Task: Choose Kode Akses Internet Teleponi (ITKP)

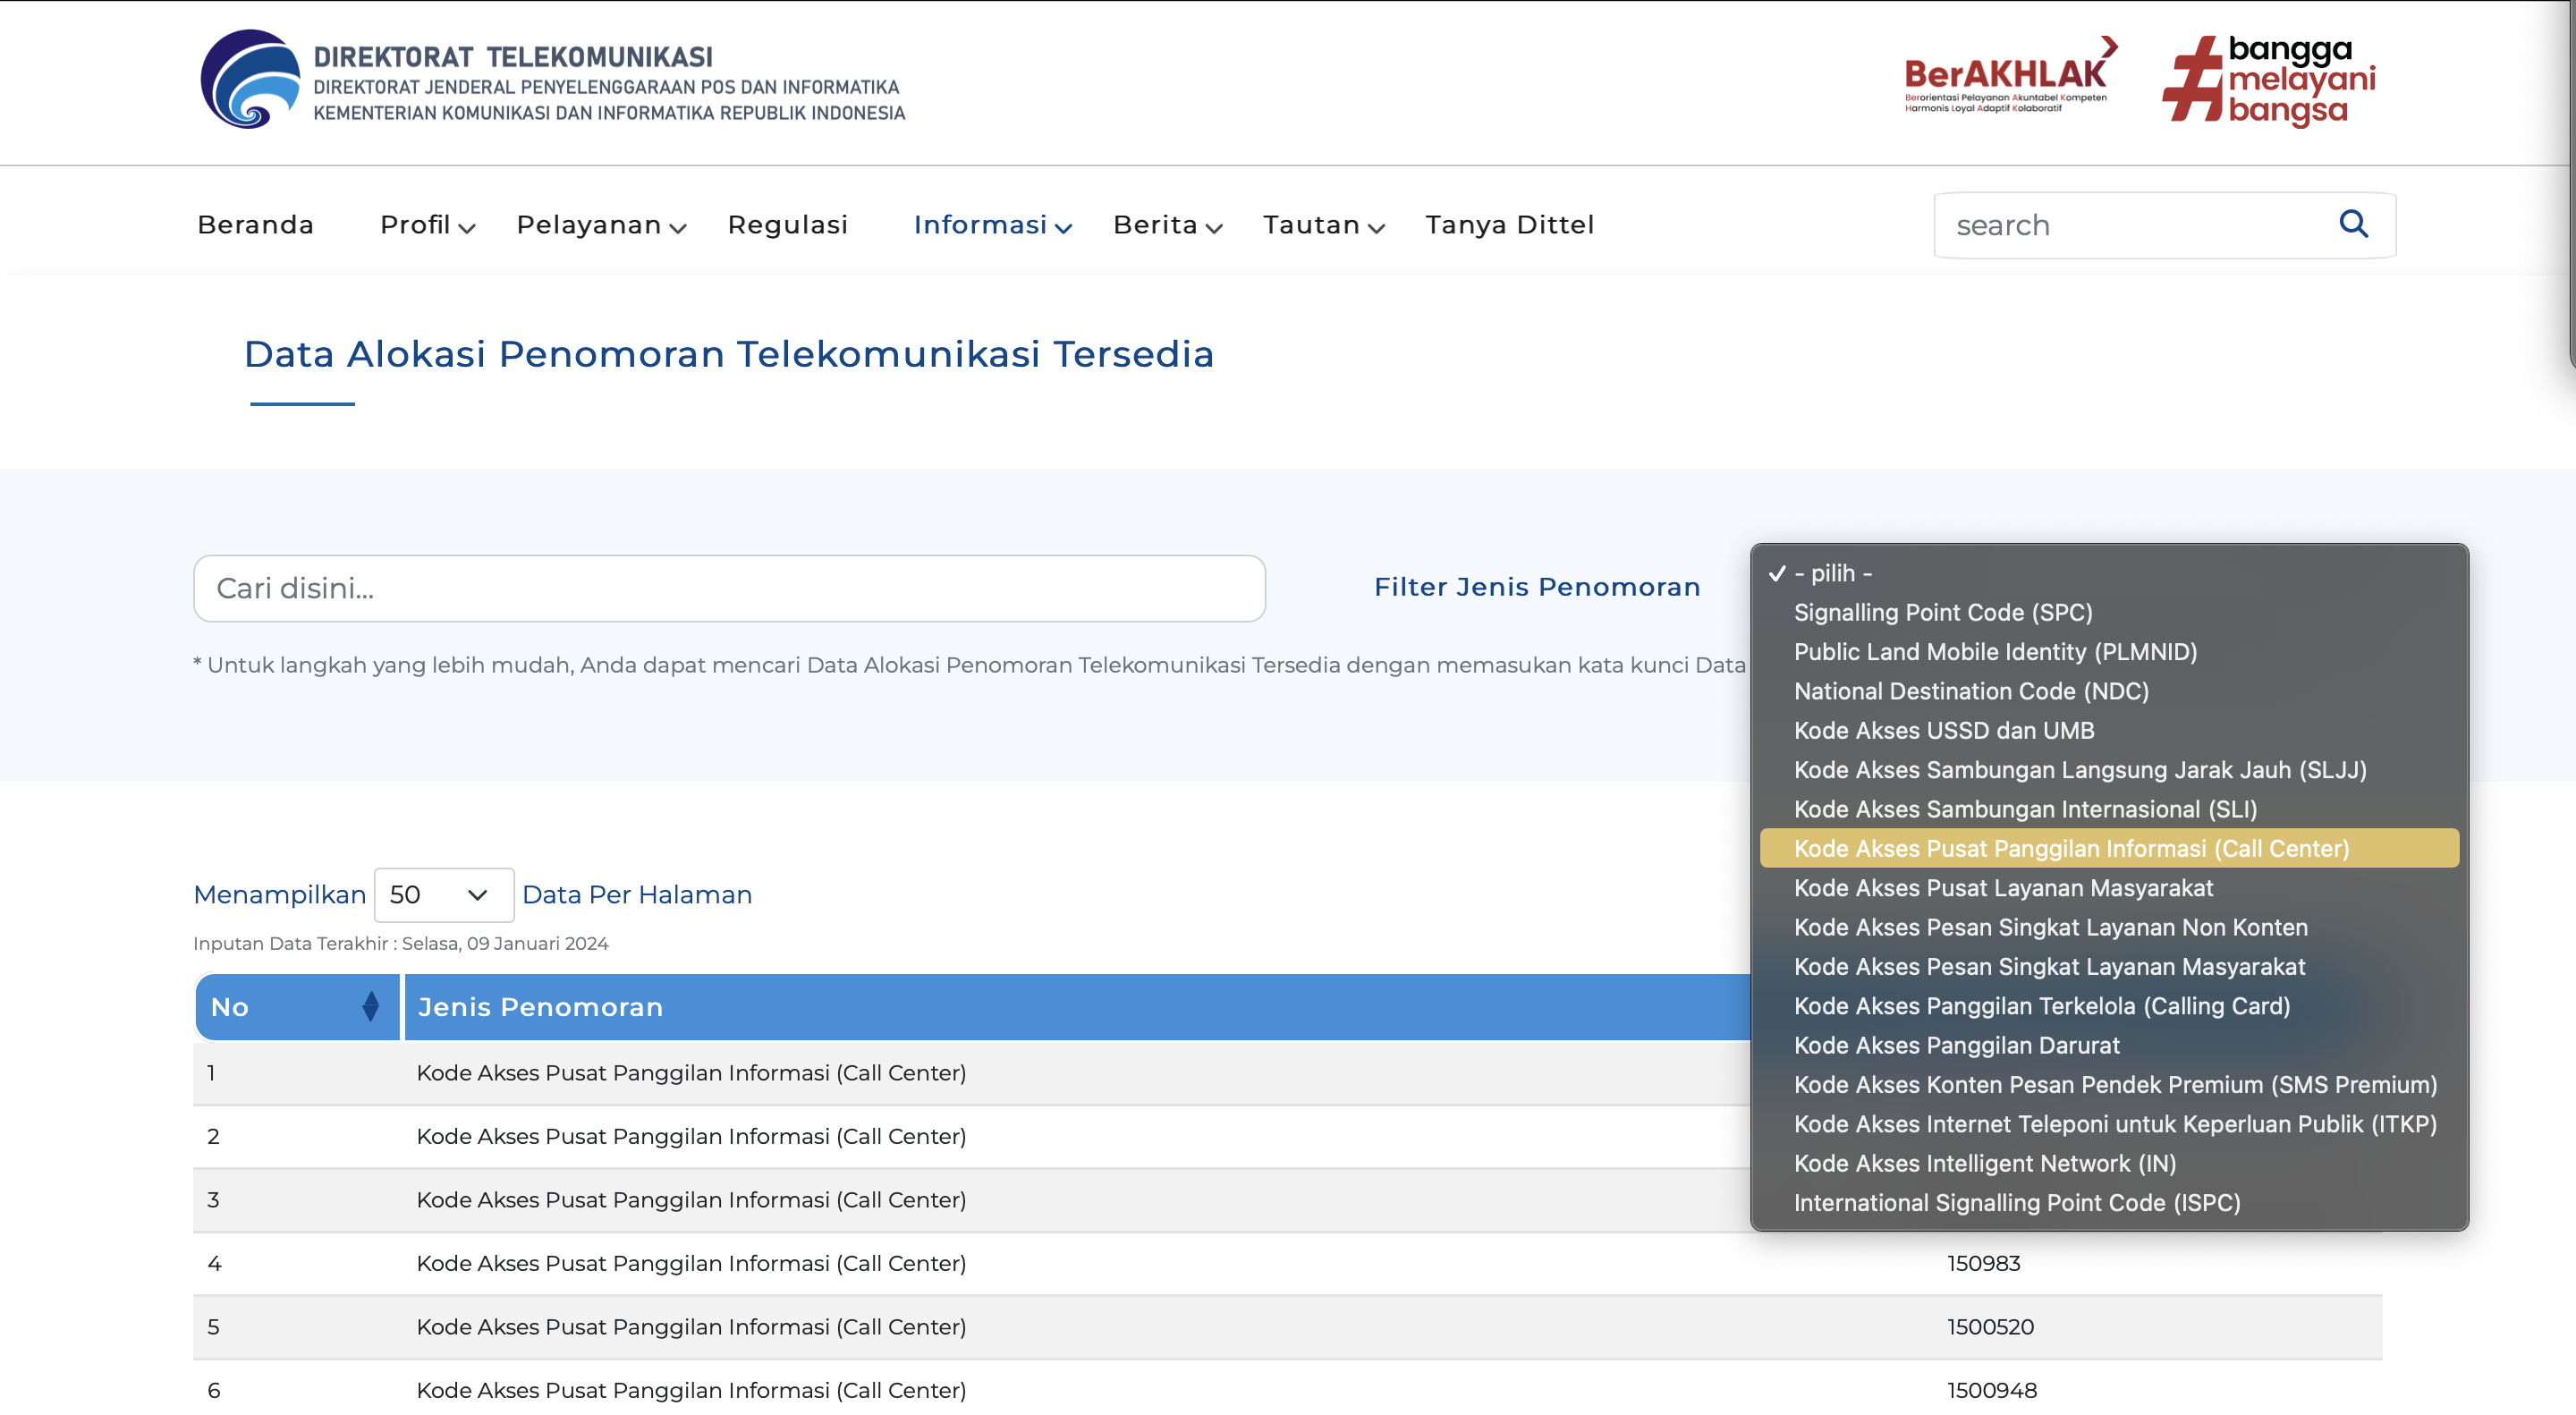Action: [2109, 1123]
